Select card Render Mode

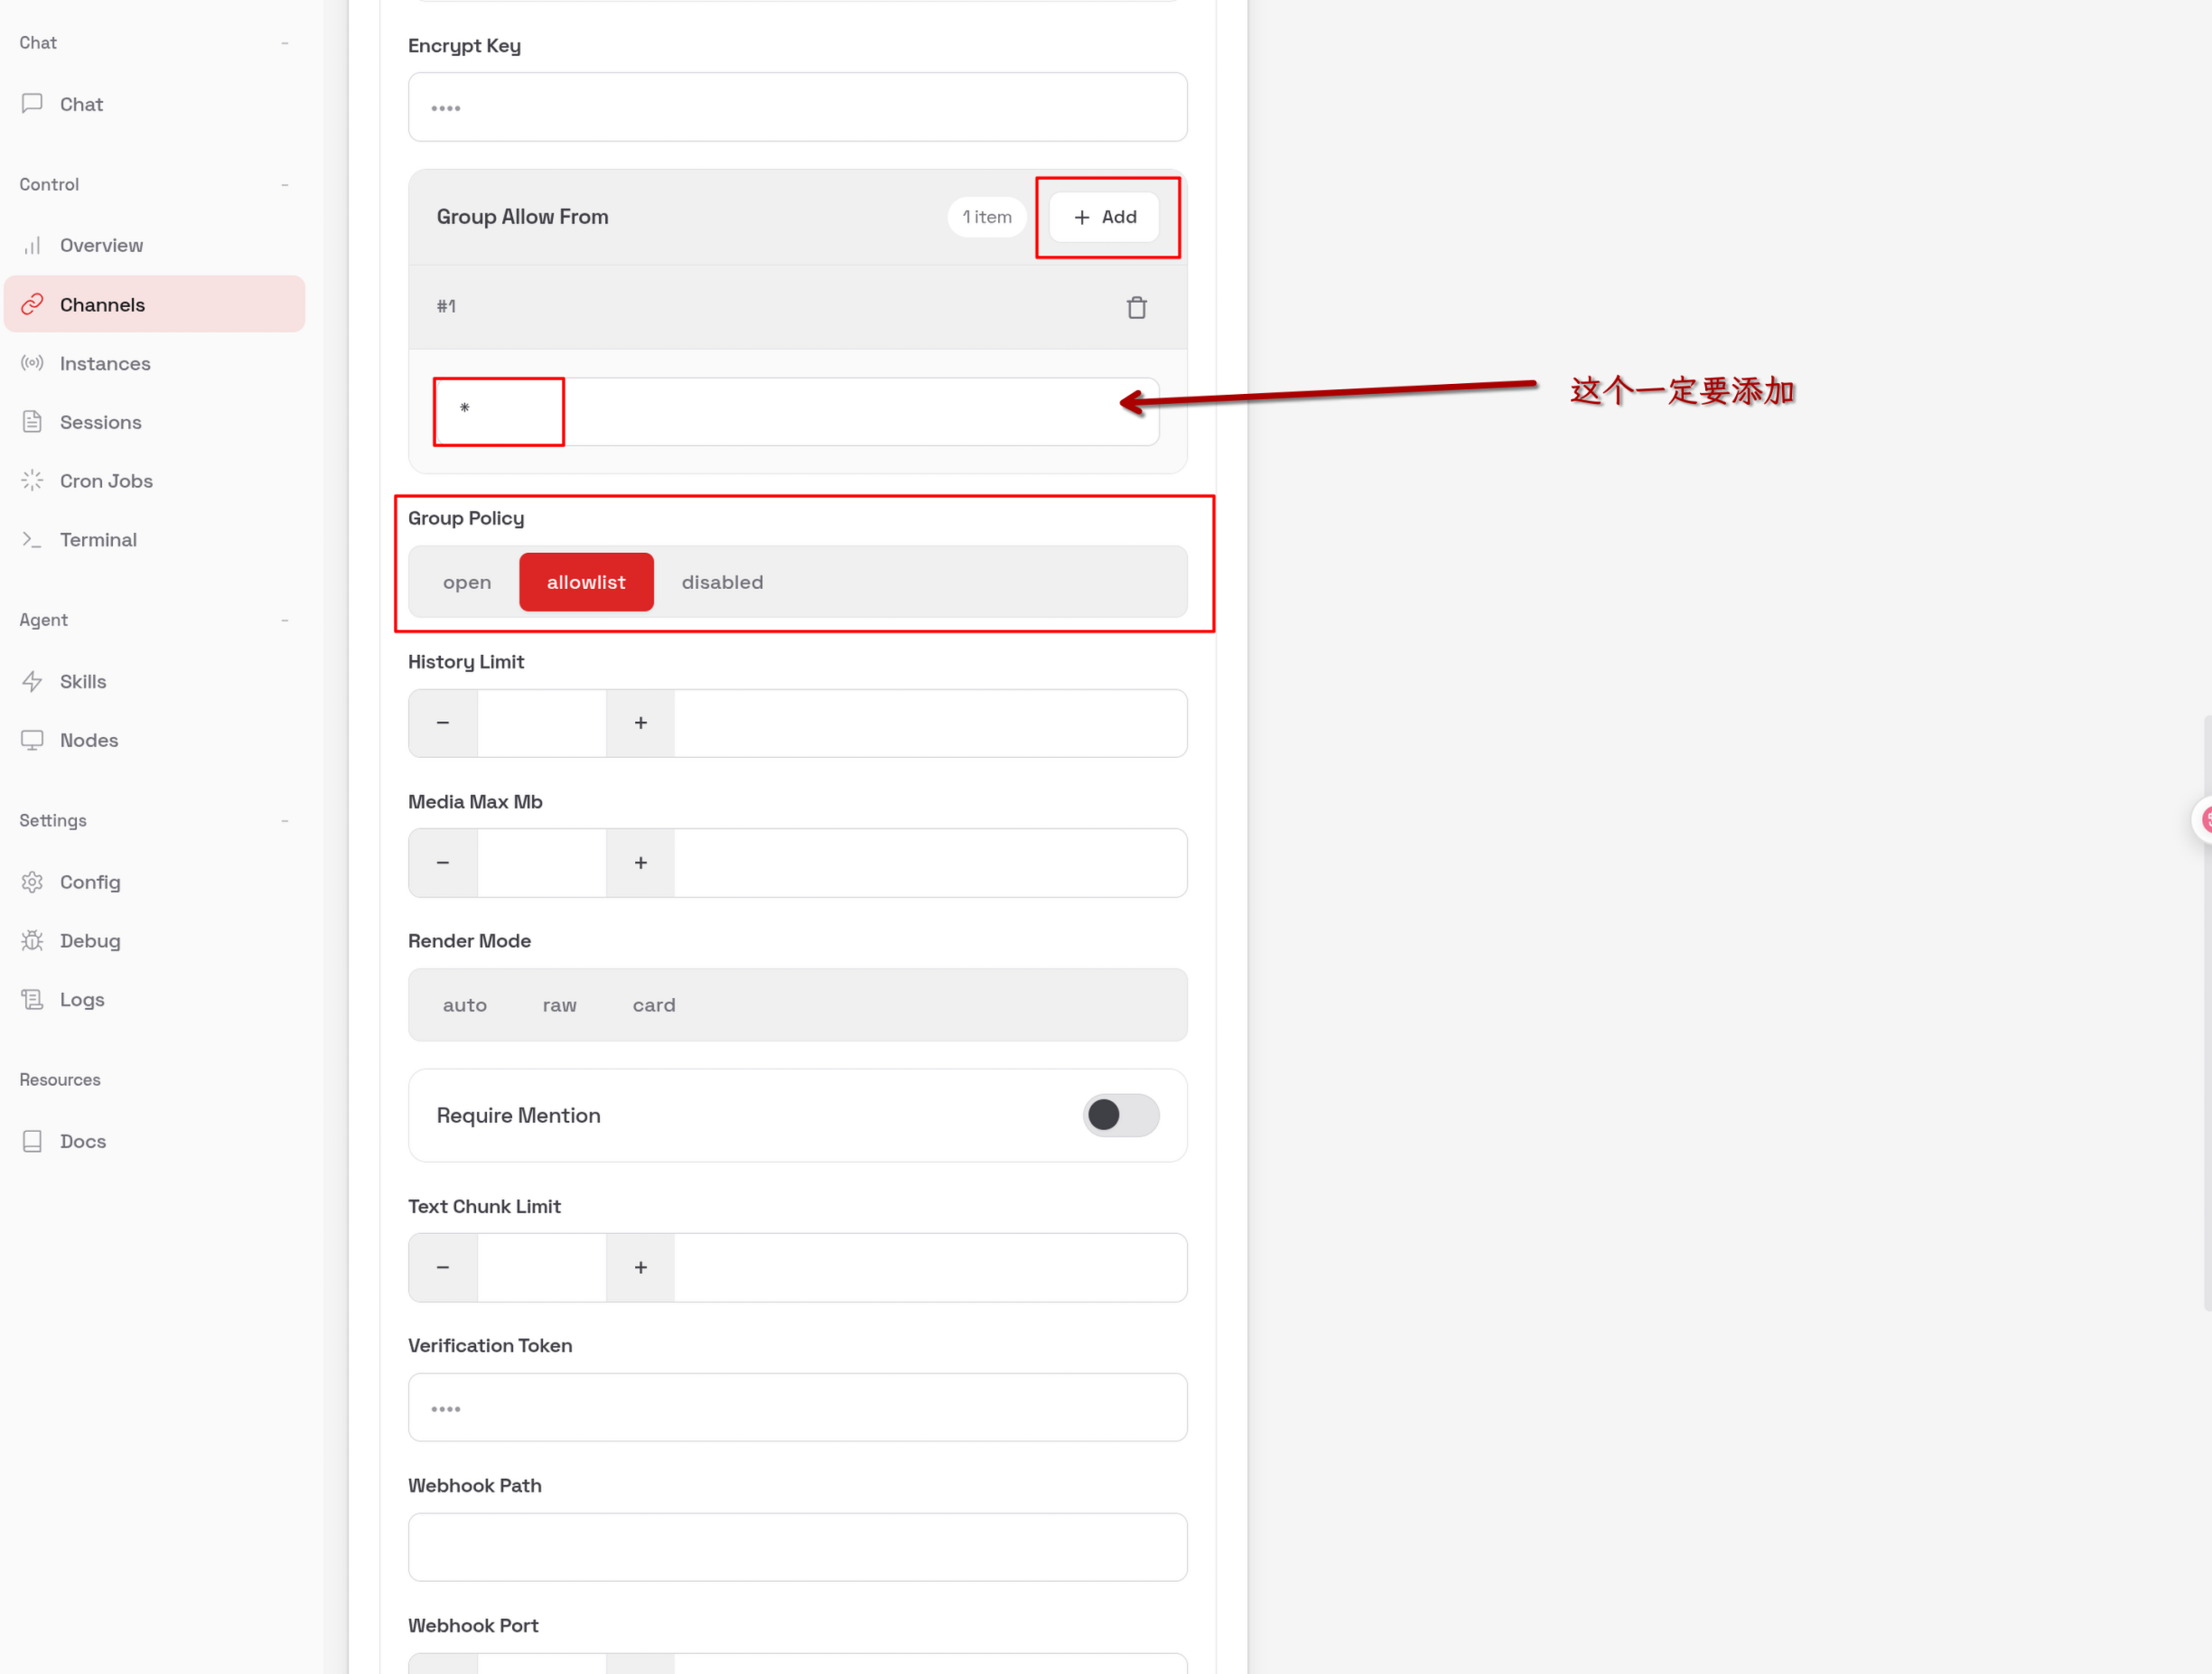(x=654, y=1005)
